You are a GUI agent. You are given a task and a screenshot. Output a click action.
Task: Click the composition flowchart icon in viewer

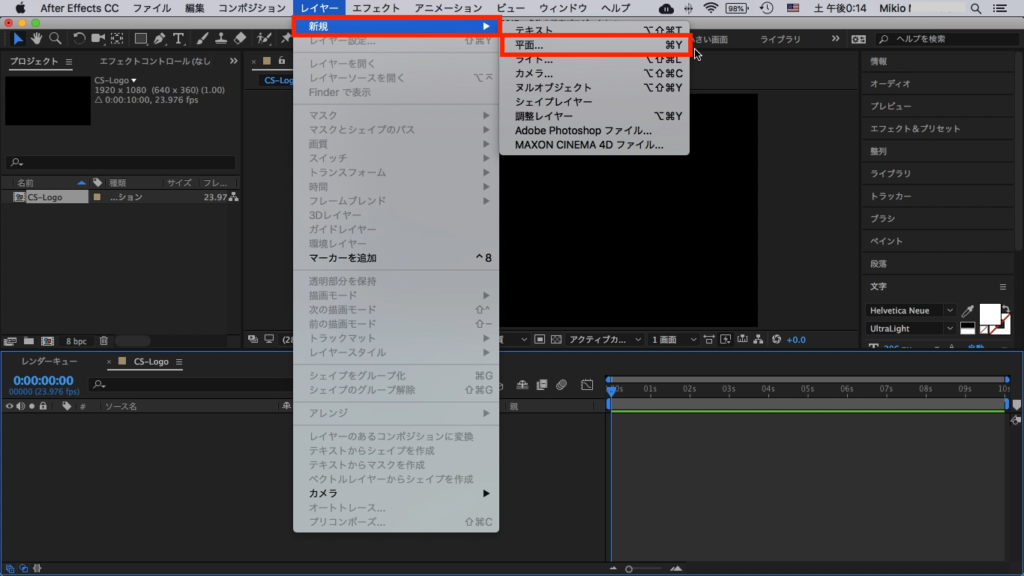pyautogui.click(x=758, y=340)
